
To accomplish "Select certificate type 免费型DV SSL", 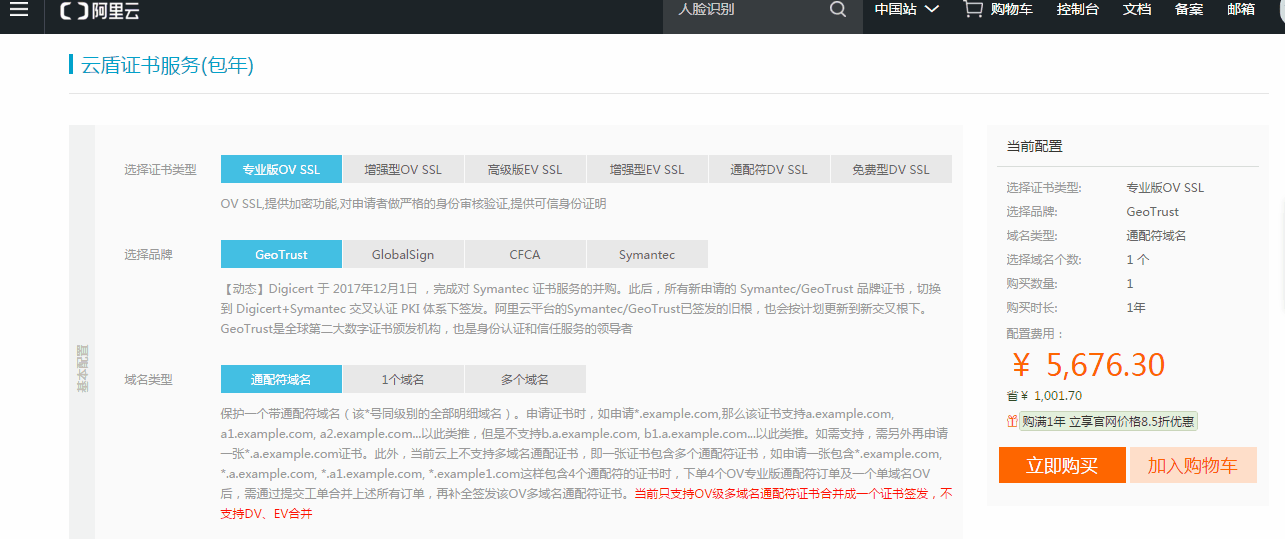I will tap(891, 169).
